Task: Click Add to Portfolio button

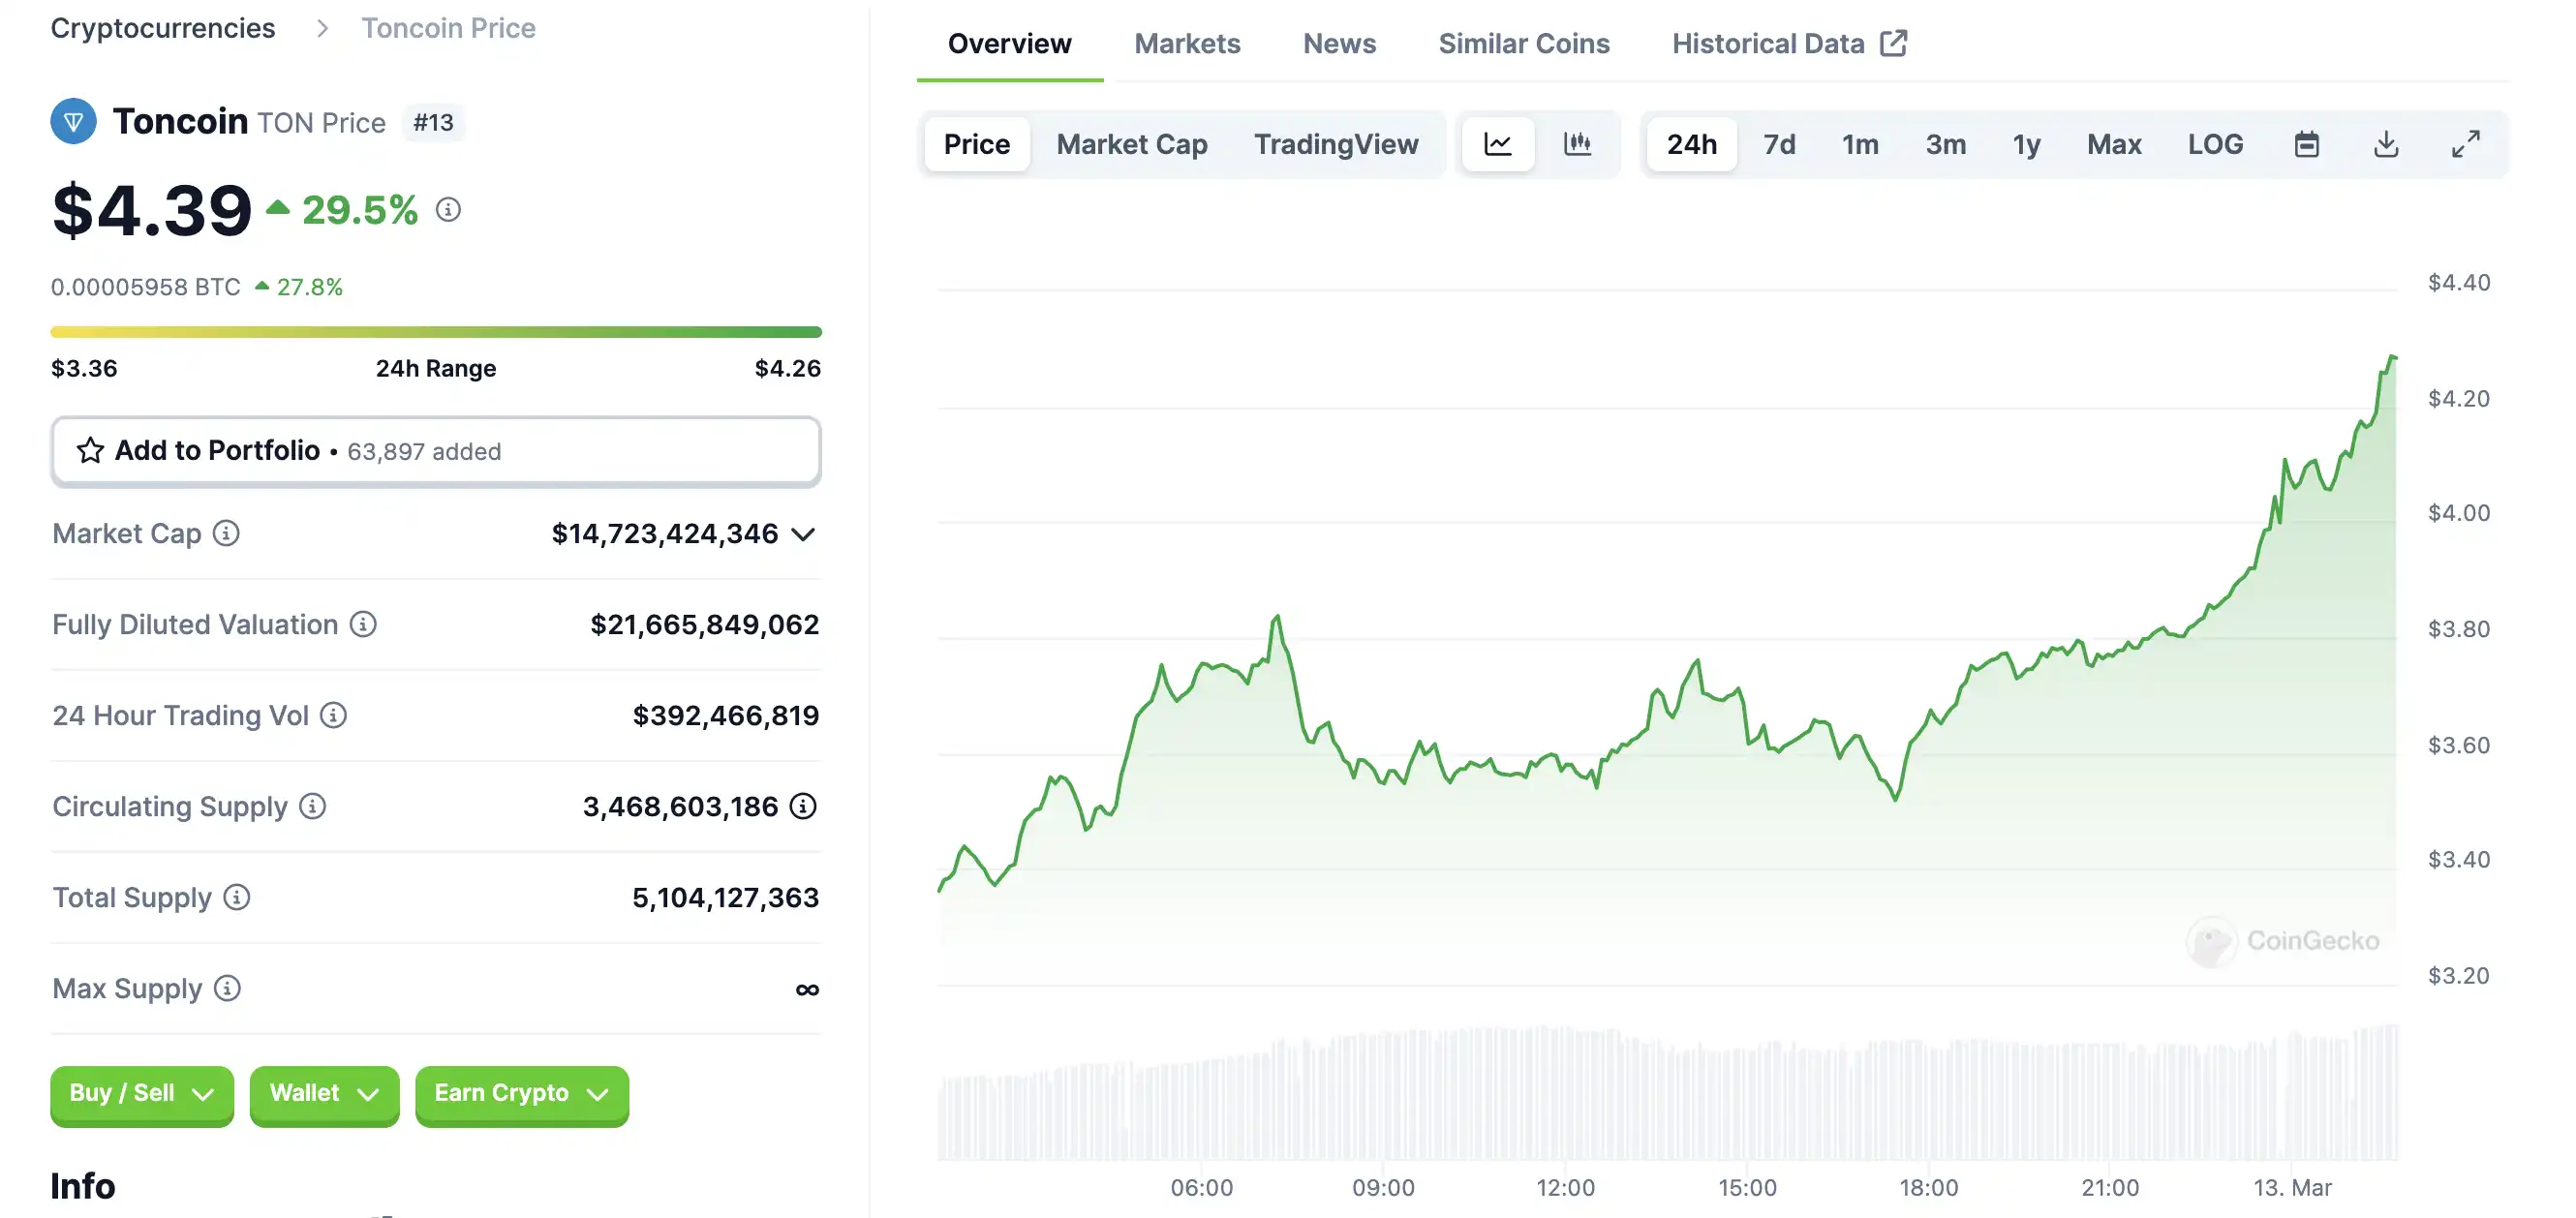Action: pos(436,451)
